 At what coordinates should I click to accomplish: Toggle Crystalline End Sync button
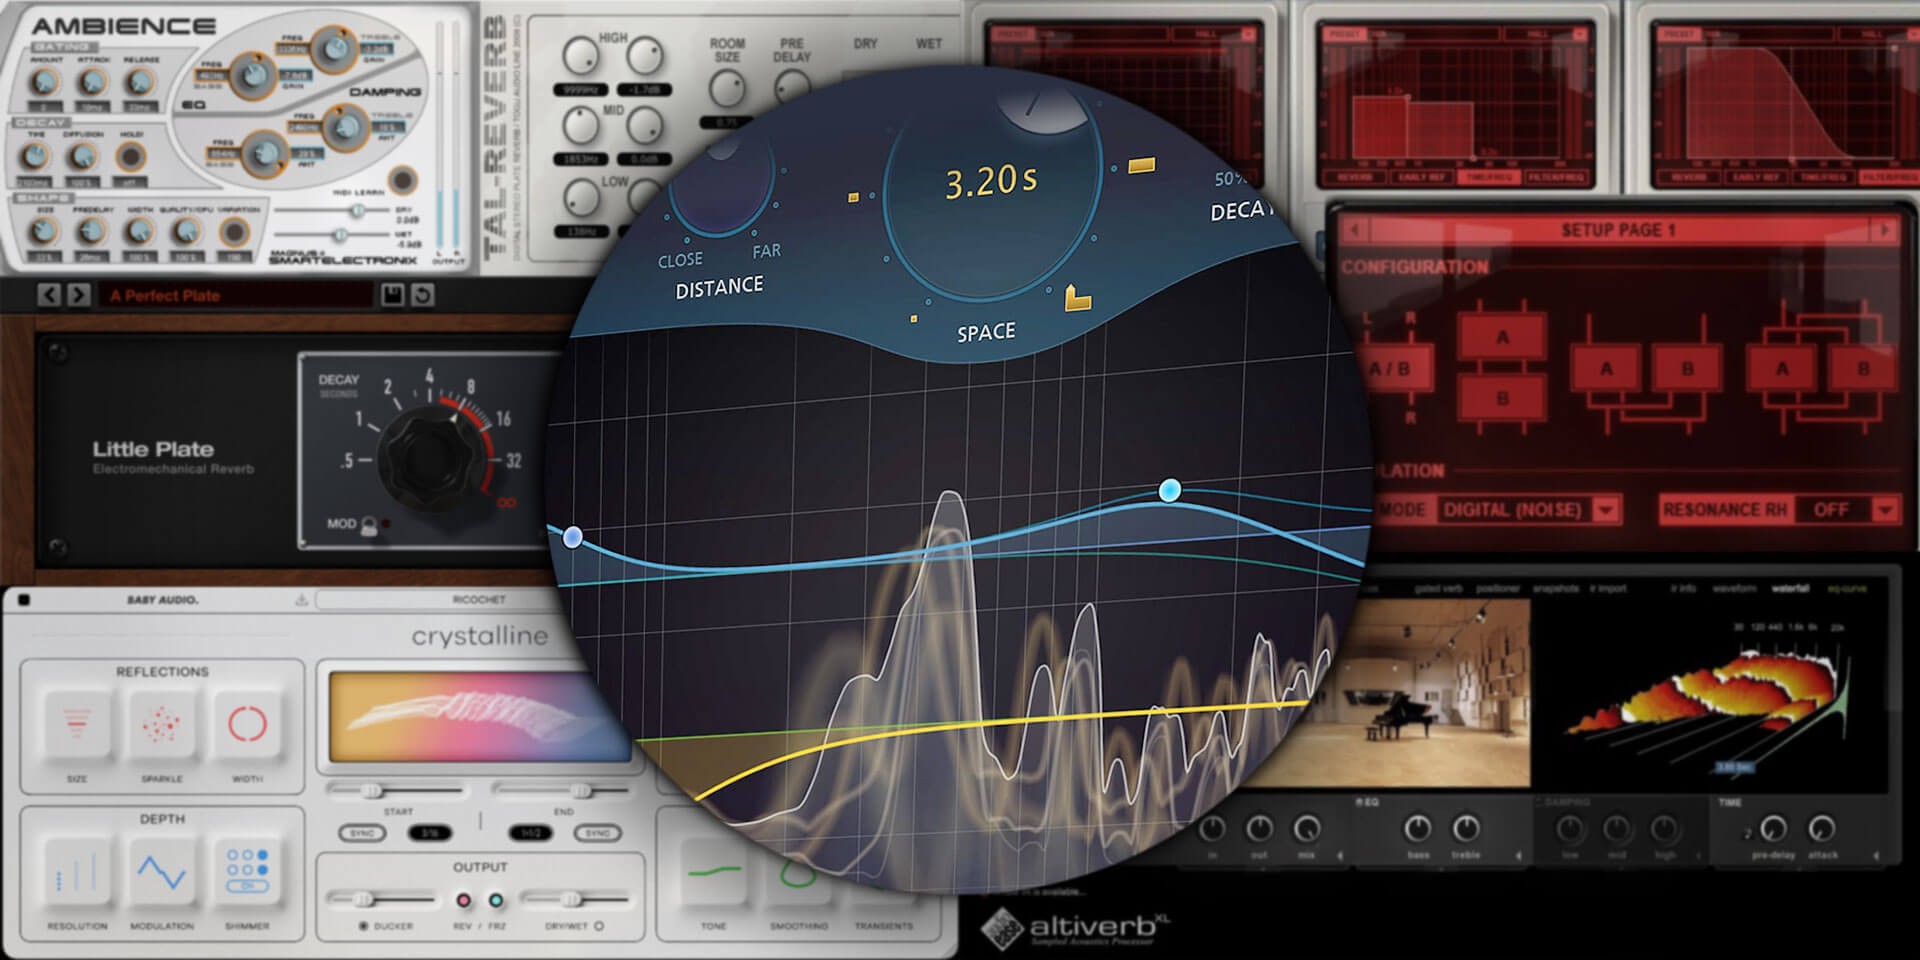tap(598, 833)
